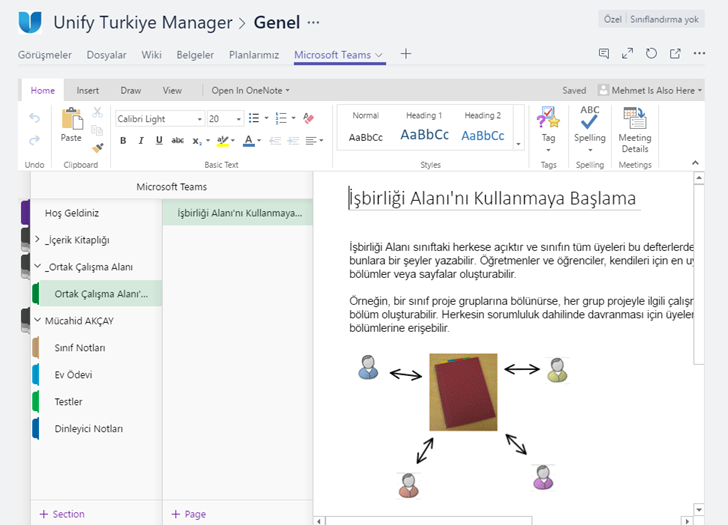The image size is (728, 525).
Task: Expand the tab to full screen
Action: tap(627, 53)
